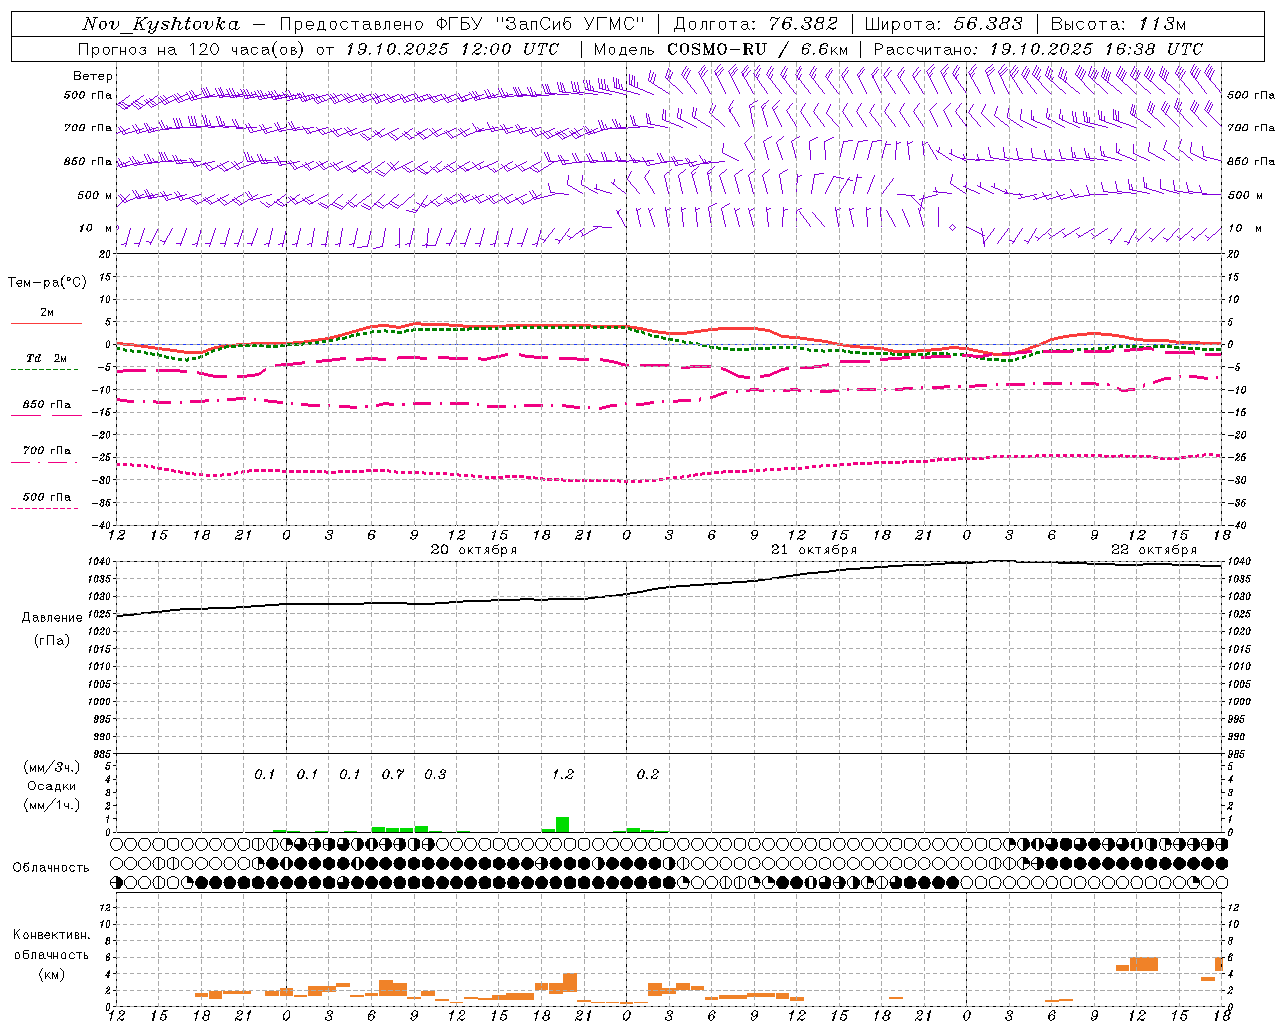Image resolution: width=1280 pixels, height=1024 pixels.
Task: Click the 21 октября date label
Action: coord(814,550)
